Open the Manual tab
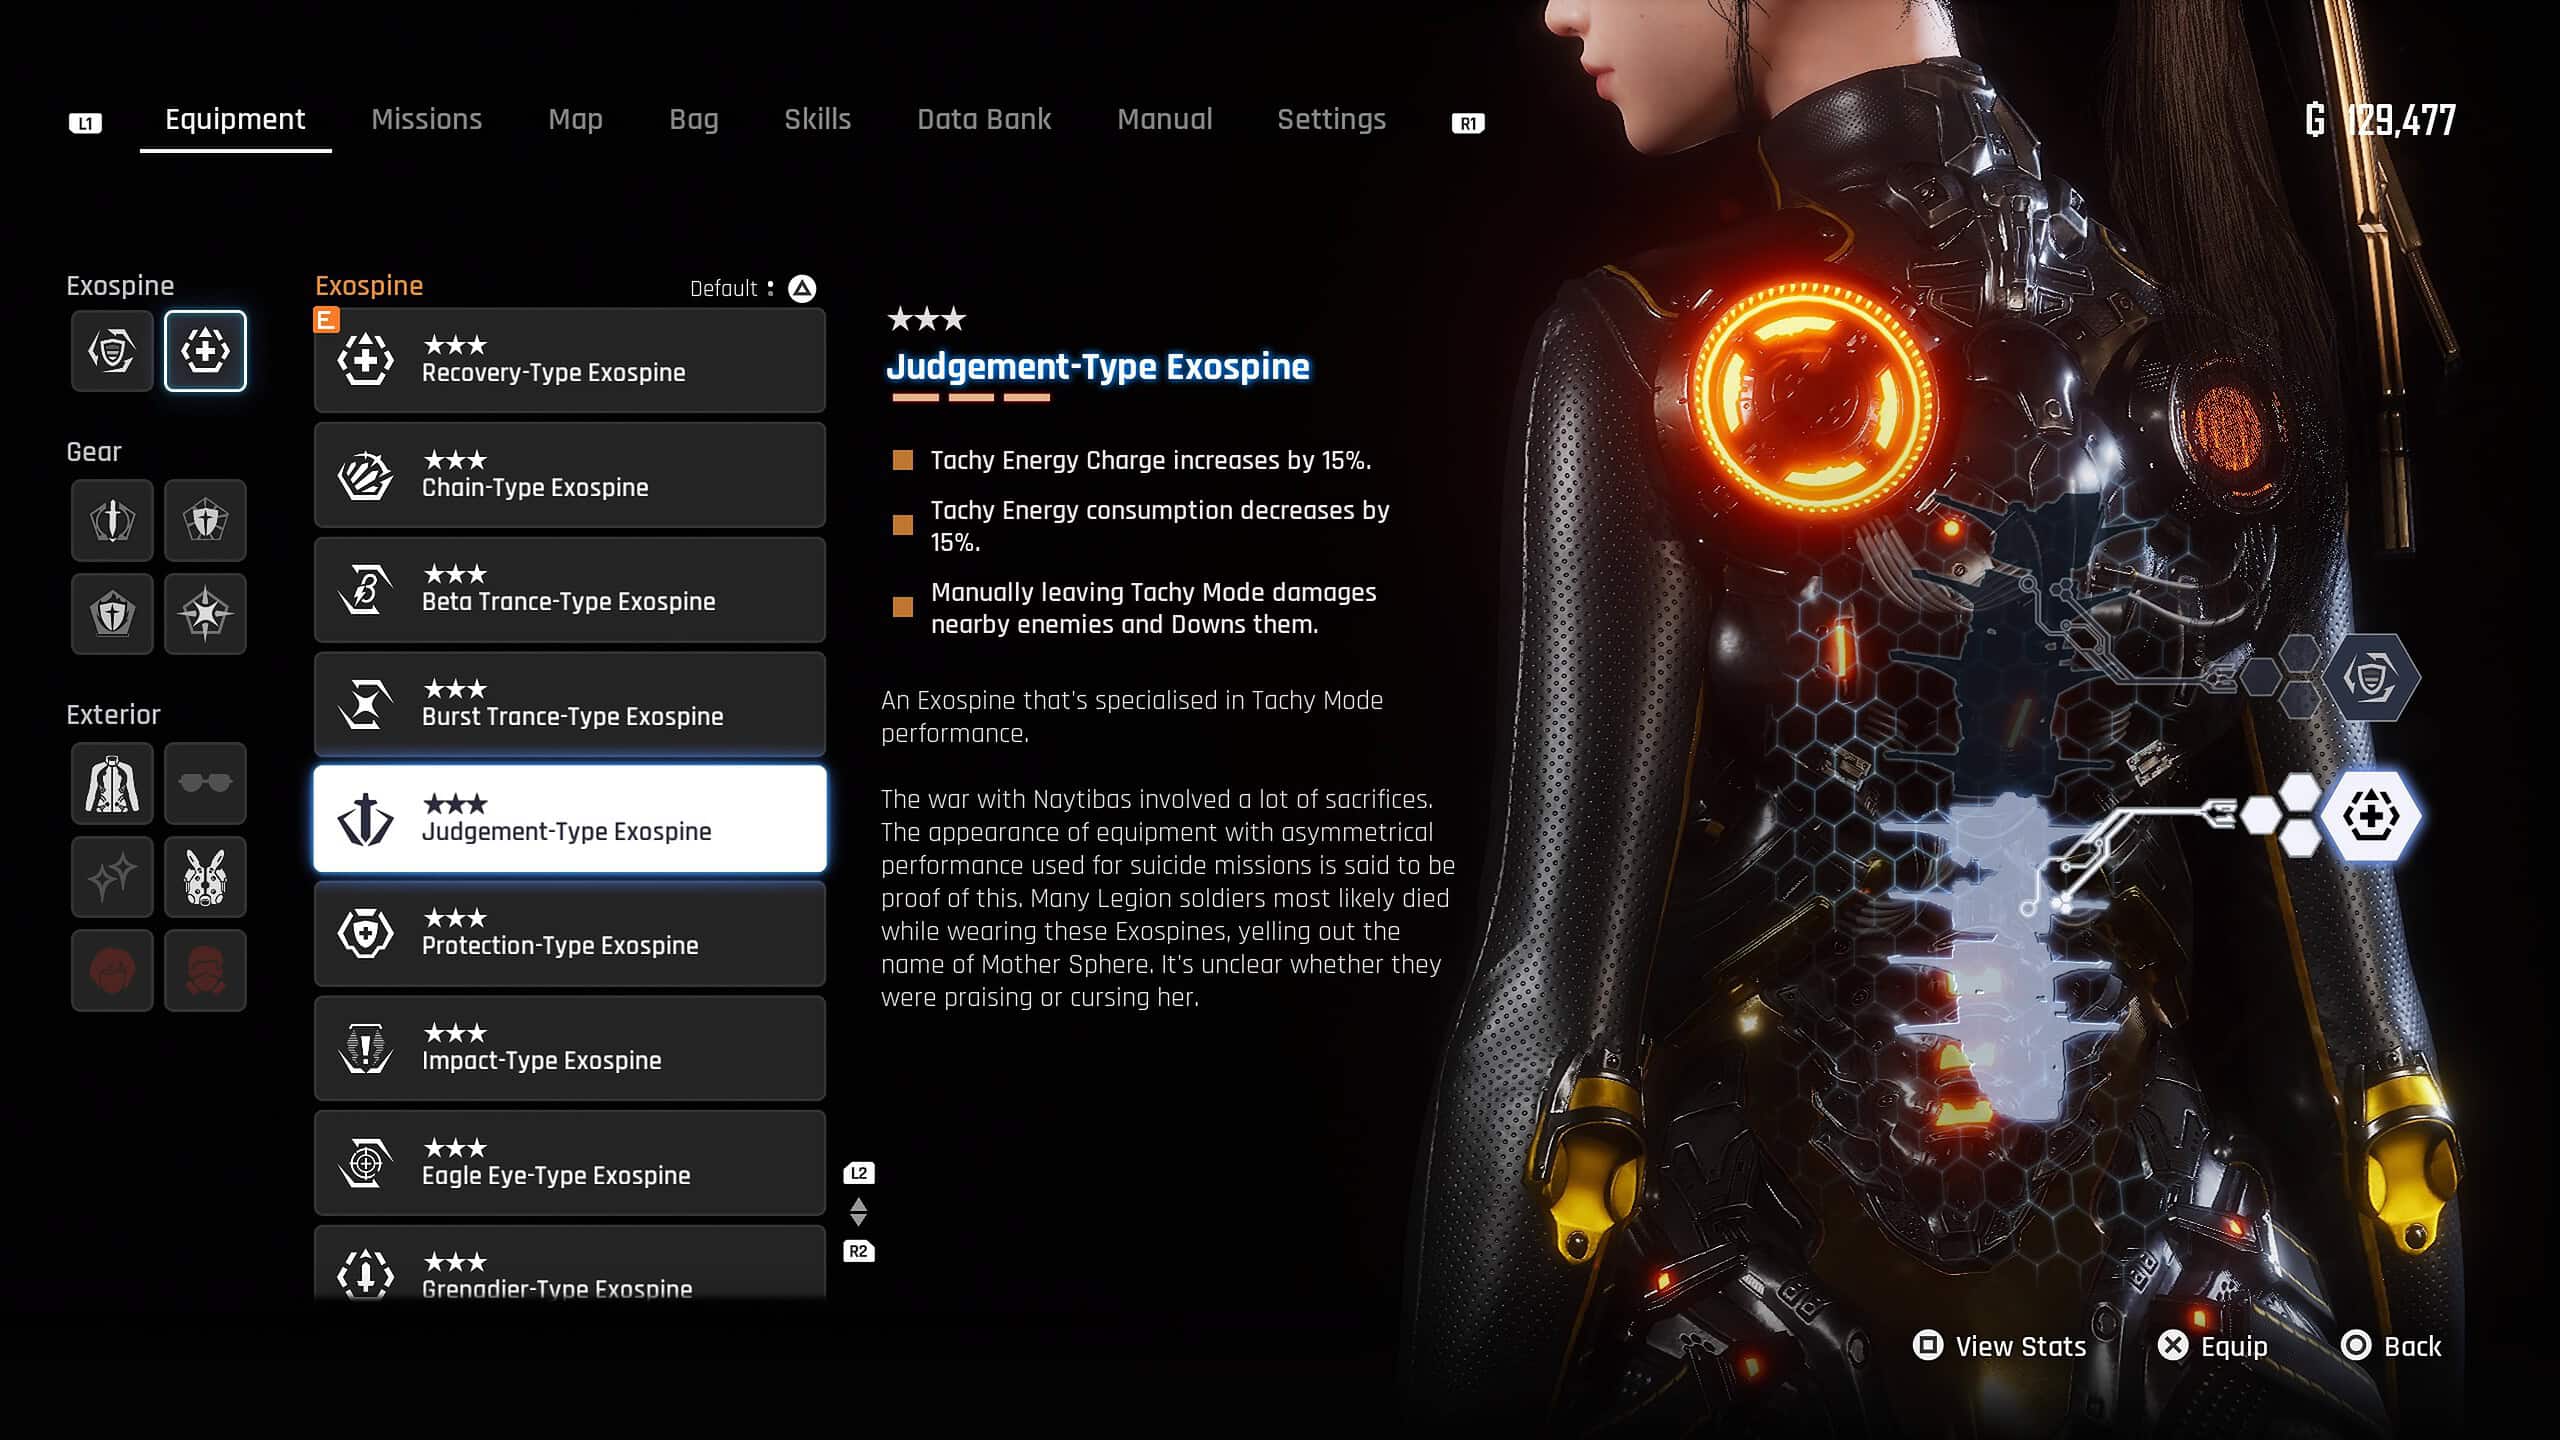The image size is (2560, 1440). pyautogui.click(x=1165, y=119)
